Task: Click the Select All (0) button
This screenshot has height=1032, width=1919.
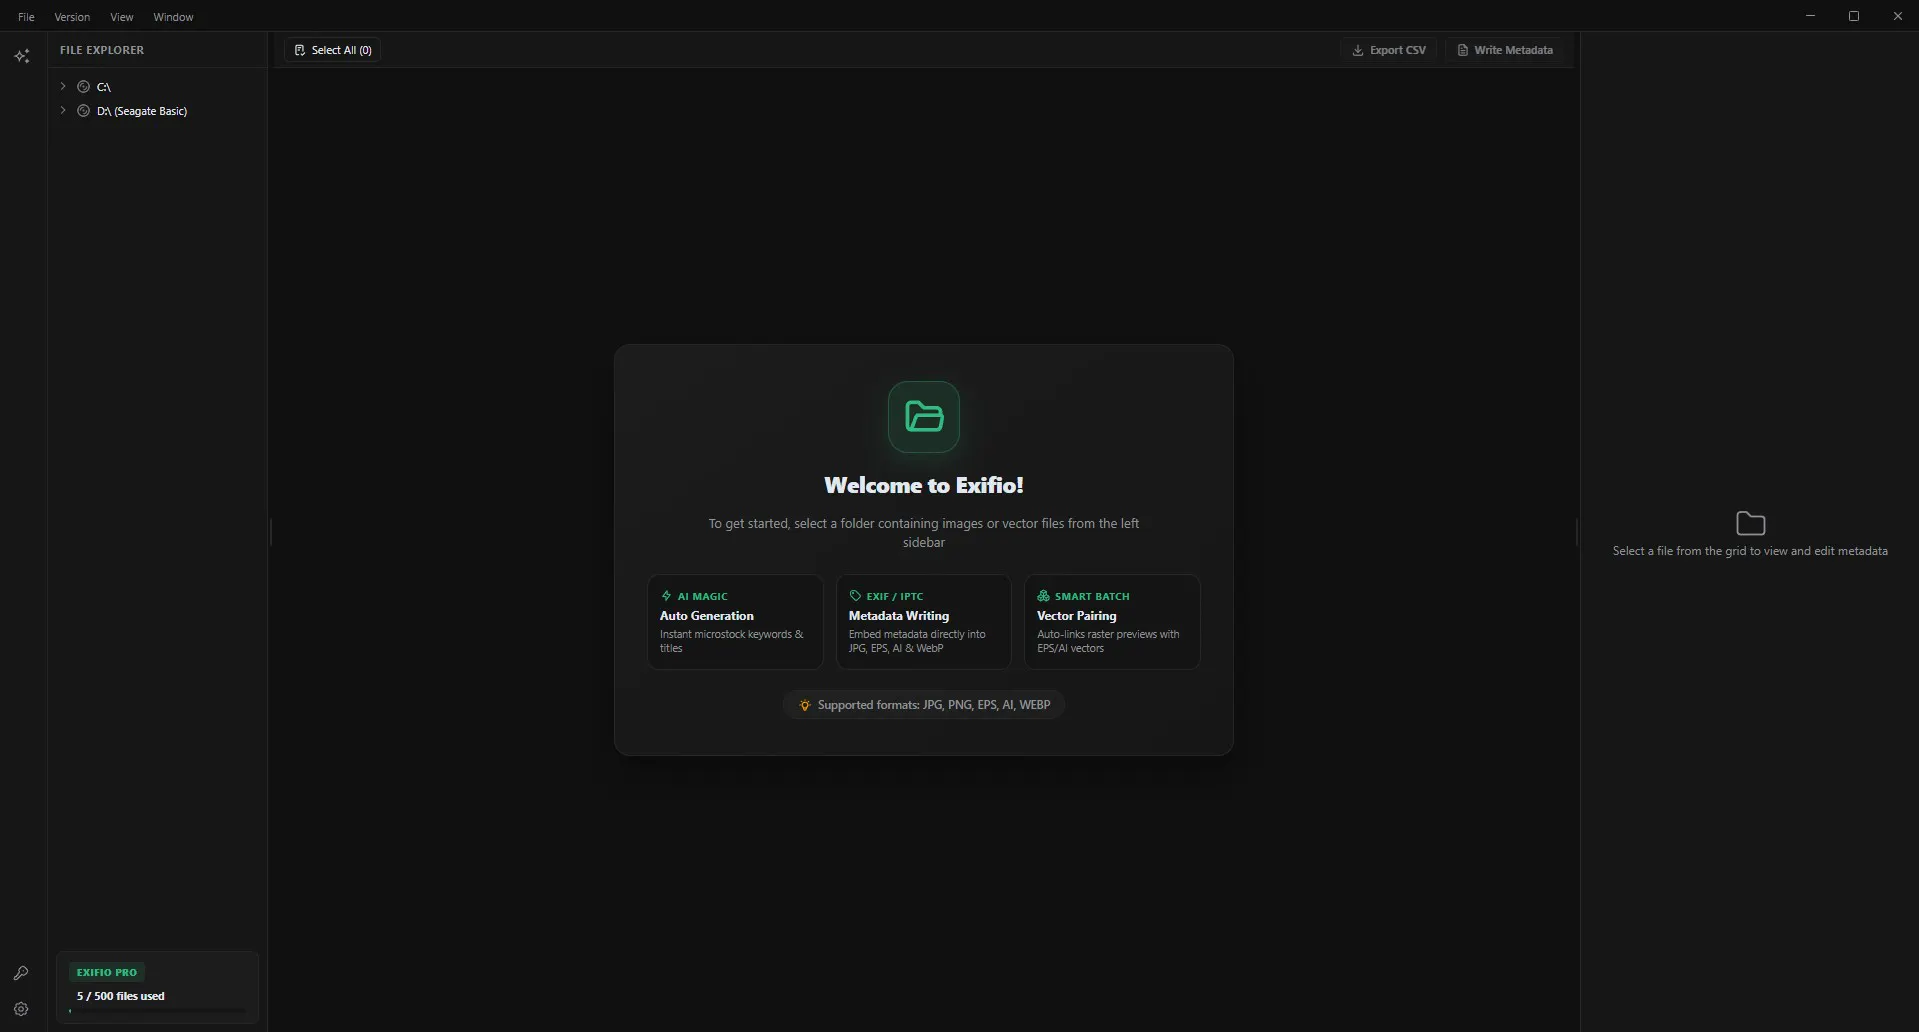Action: (x=333, y=50)
